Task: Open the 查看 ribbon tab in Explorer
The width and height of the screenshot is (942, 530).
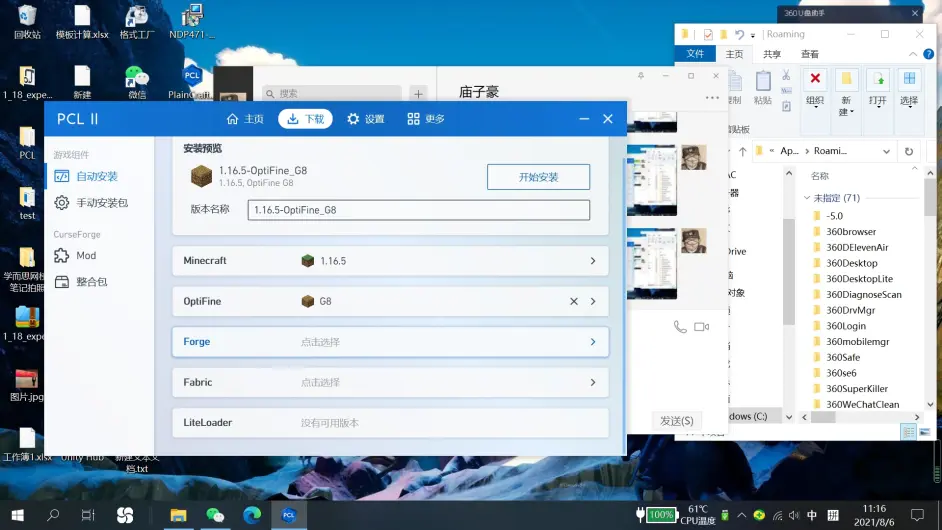Action: 810,54
